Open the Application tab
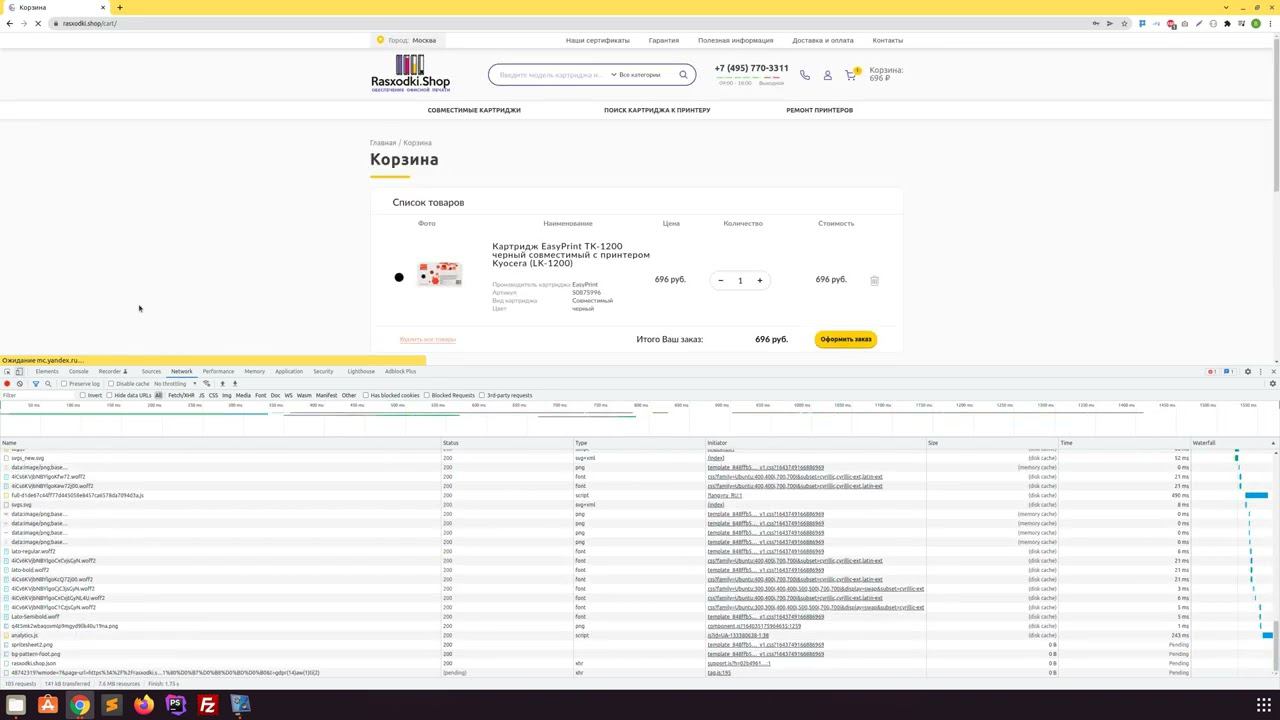The height and width of the screenshot is (720, 1280). coord(289,372)
